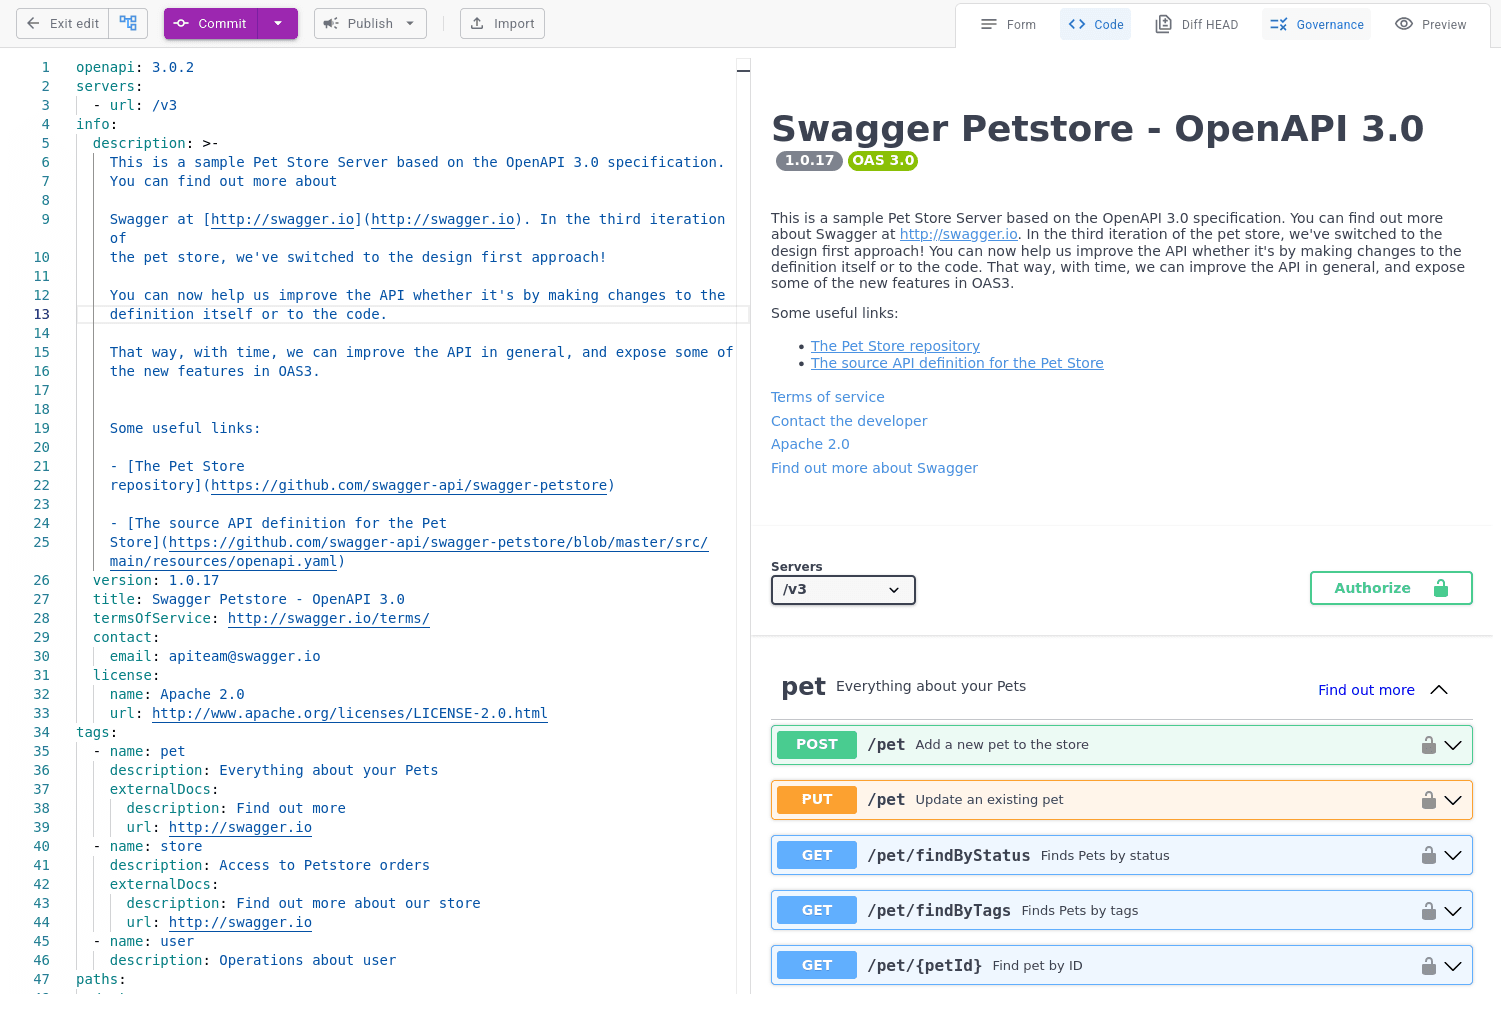Screen dimensions: 1501x1026
Task: Click line number 34 in the gutter
Action: (x=41, y=732)
